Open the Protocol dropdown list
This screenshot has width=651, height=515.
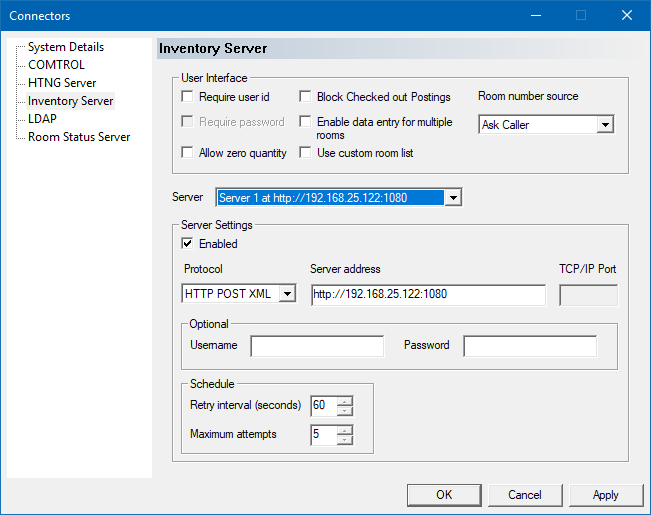click(287, 294)
